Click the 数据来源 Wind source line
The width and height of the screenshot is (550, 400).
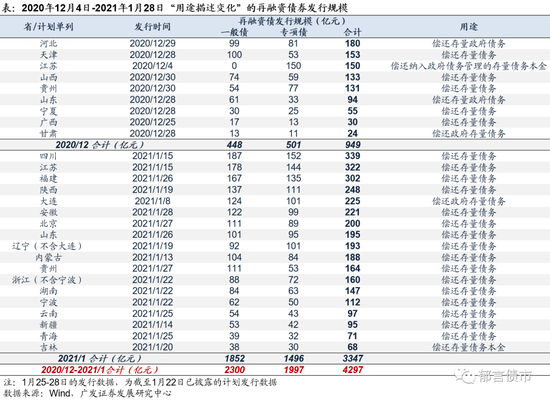point(87,393)
